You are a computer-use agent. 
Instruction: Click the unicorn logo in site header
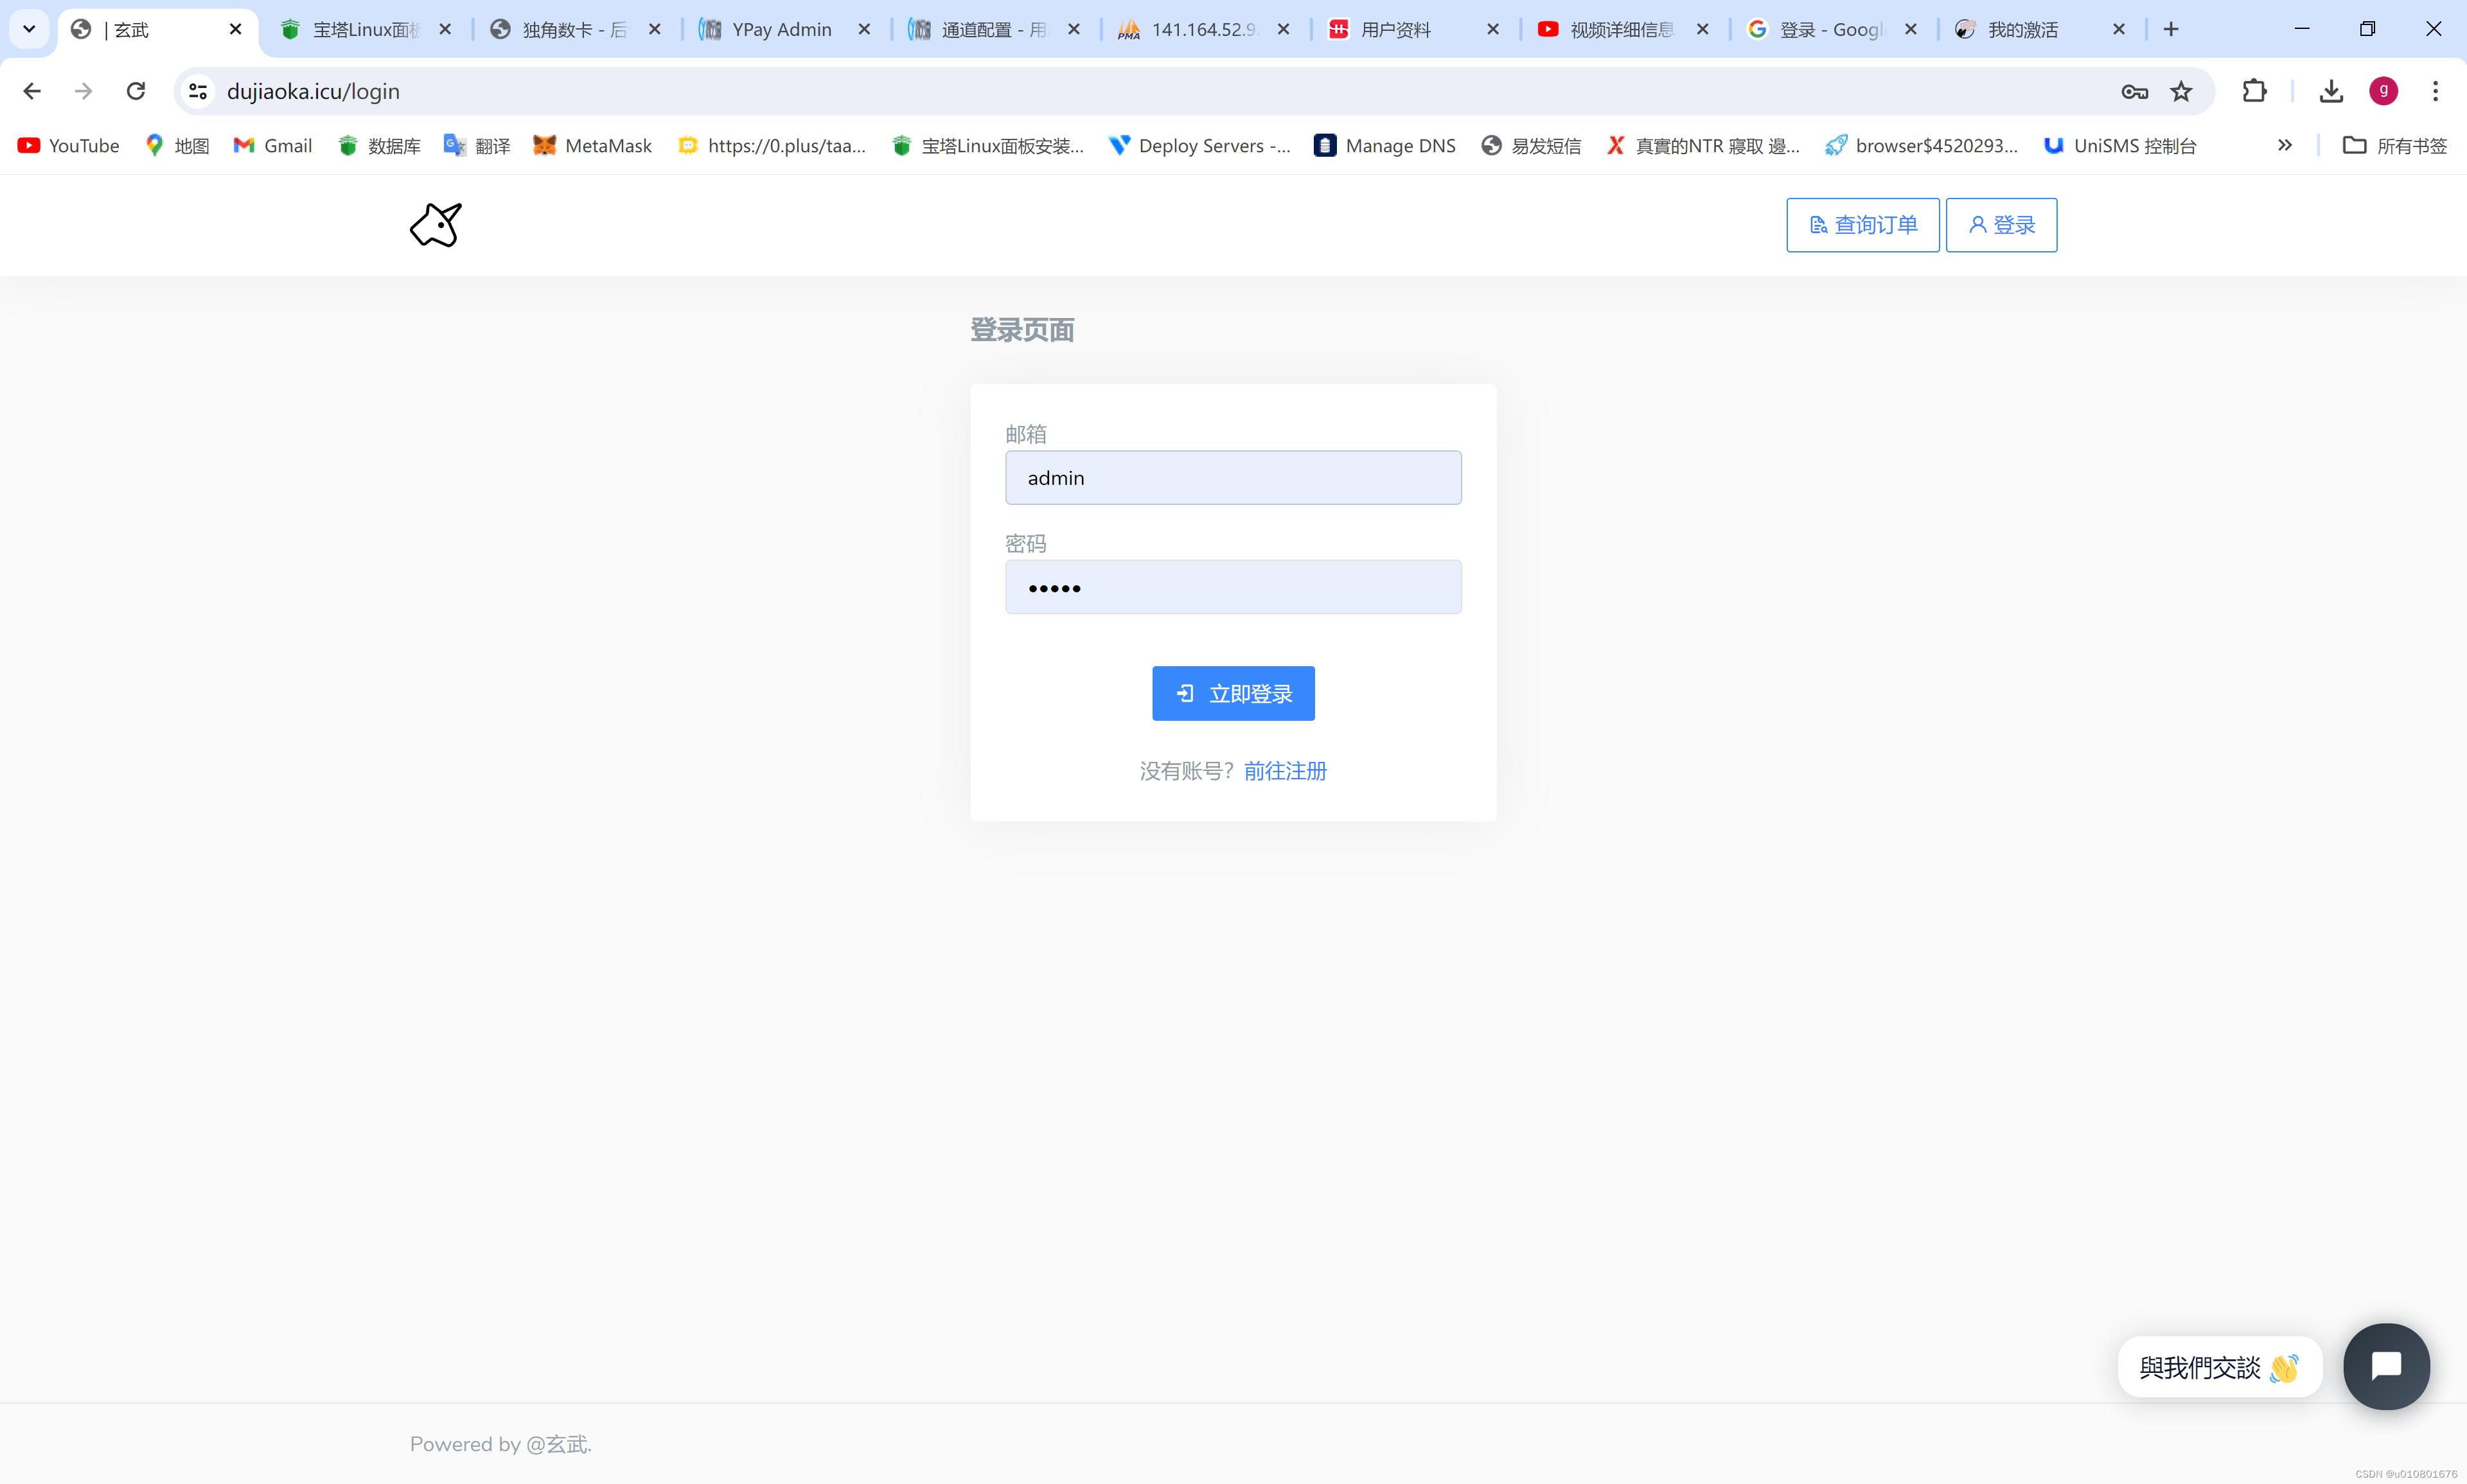(436, 225)
